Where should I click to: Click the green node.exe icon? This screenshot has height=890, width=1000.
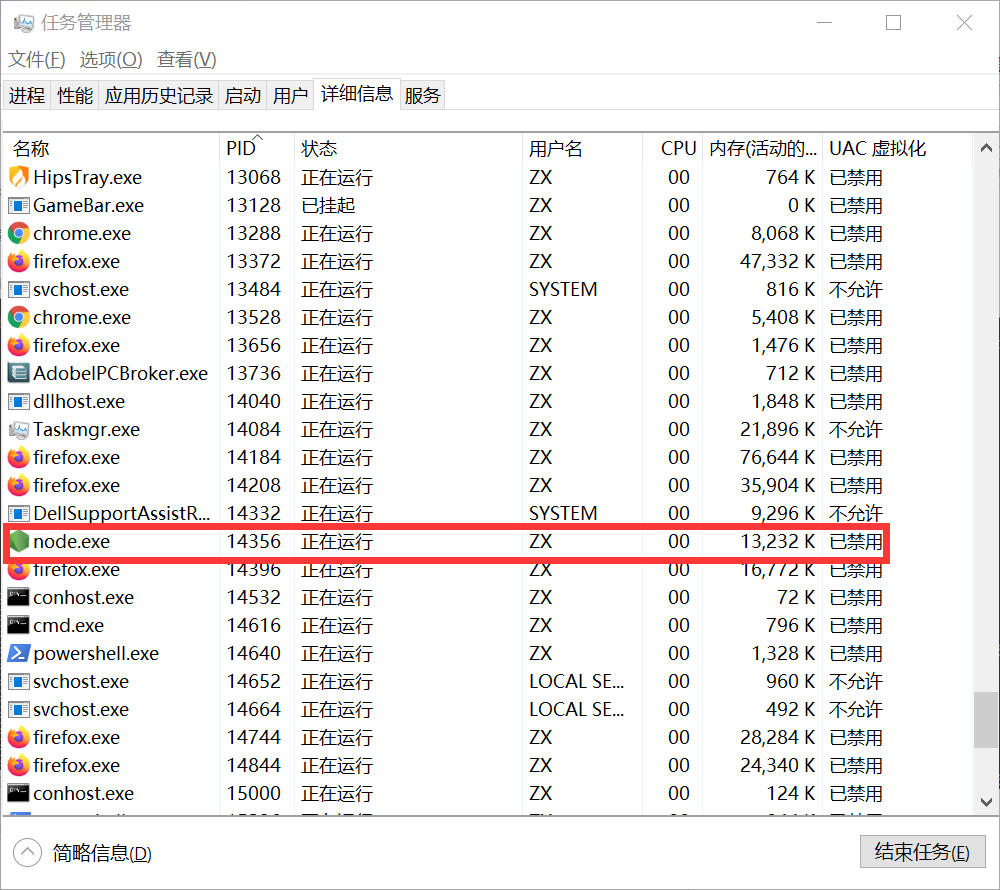click(x=19, y=541)
